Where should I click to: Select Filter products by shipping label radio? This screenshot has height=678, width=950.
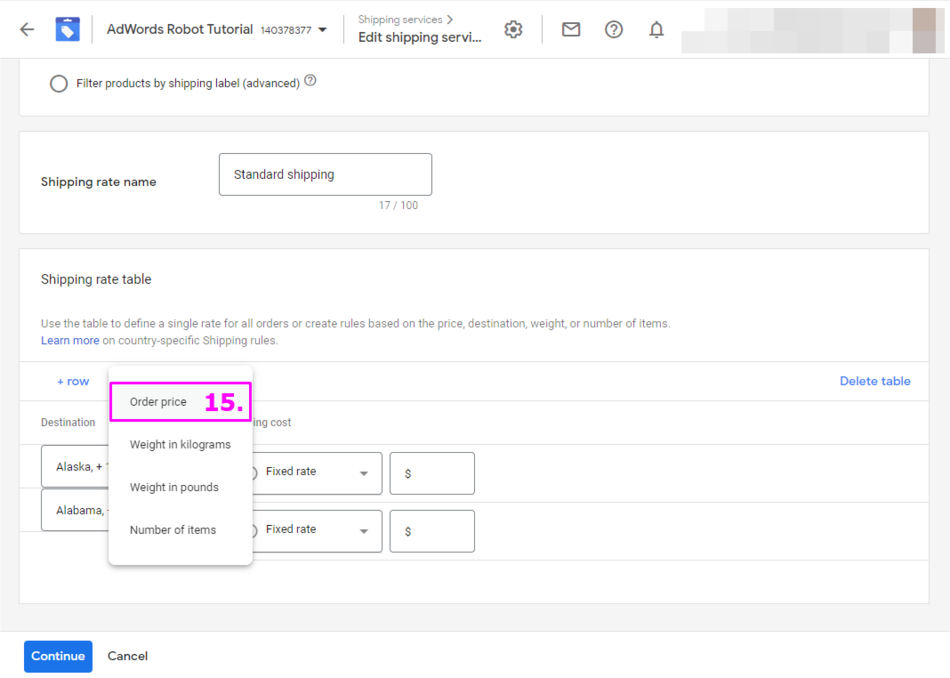pos(59,84)
